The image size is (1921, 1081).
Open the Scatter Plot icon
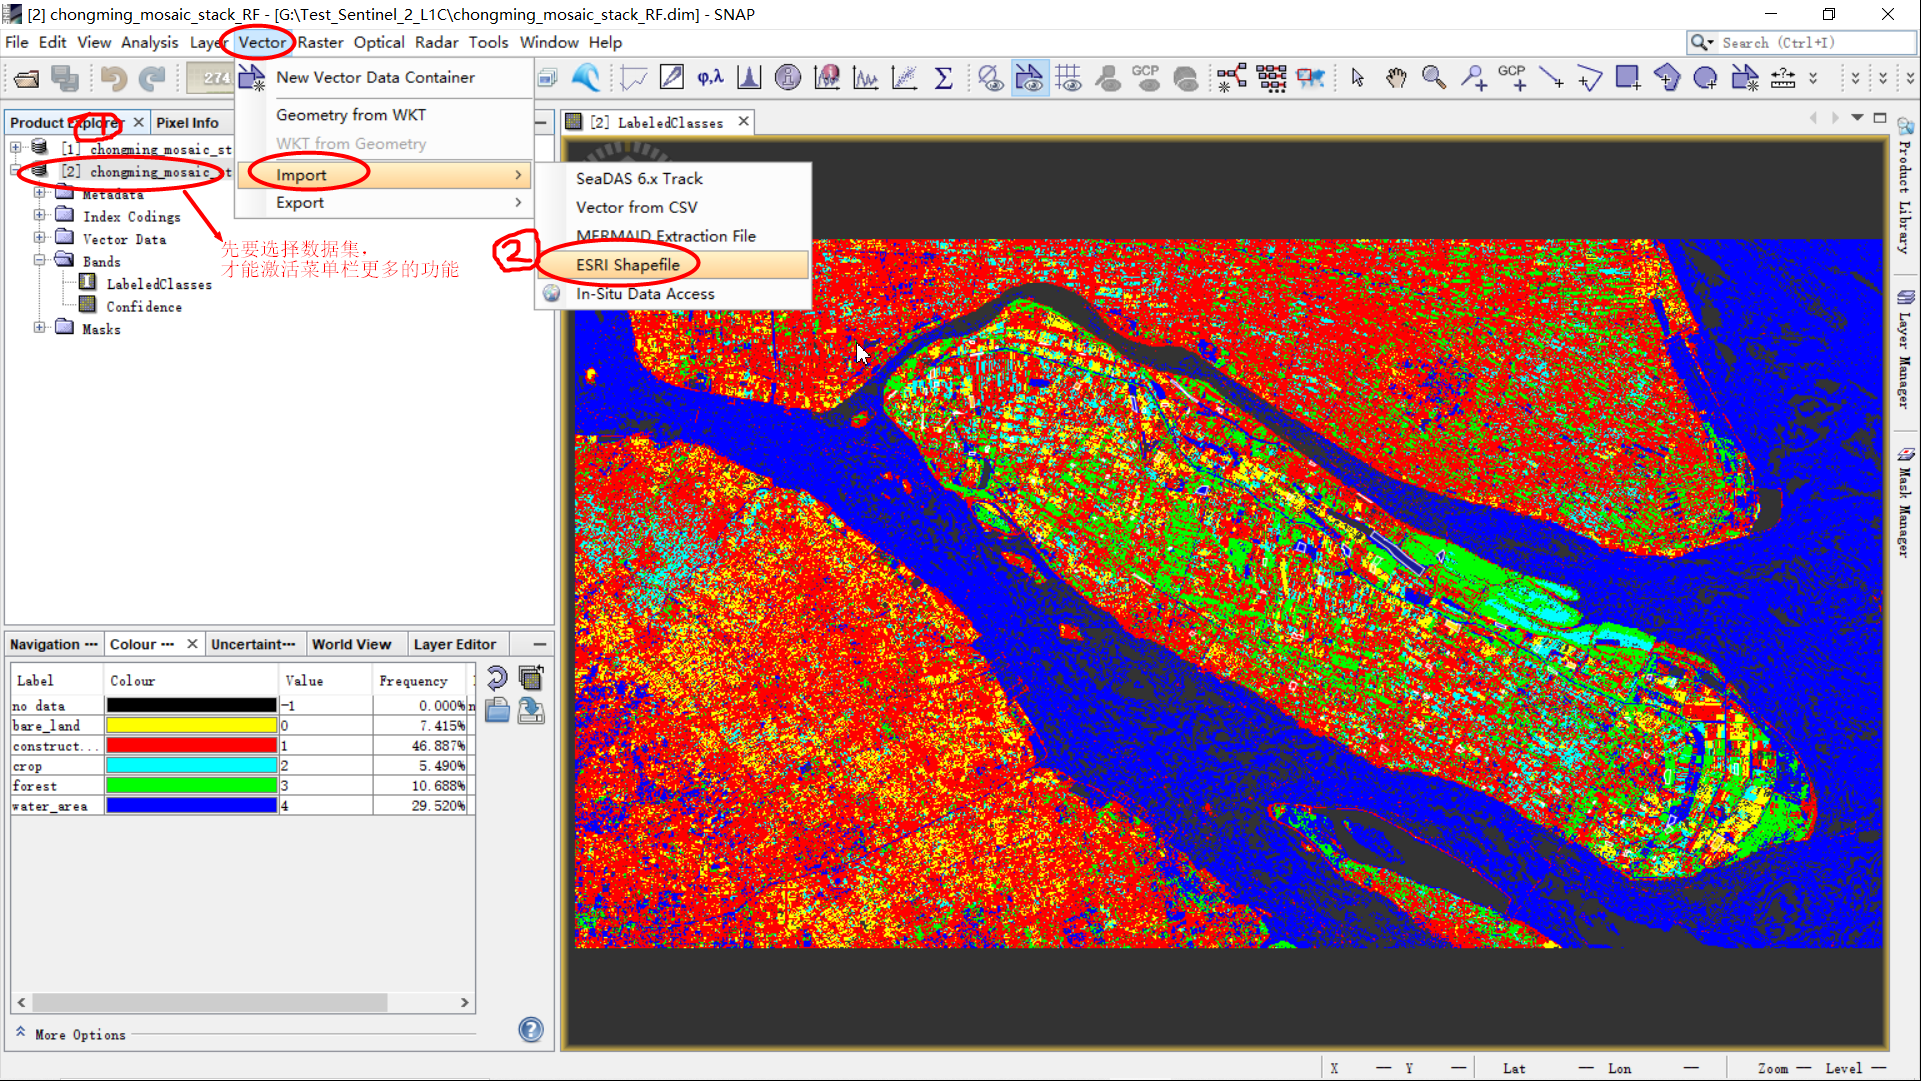pos(904,78)
